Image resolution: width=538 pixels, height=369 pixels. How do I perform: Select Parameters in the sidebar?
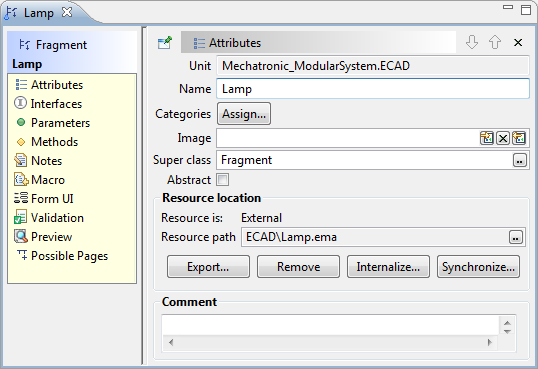click(x=53, y=123)
